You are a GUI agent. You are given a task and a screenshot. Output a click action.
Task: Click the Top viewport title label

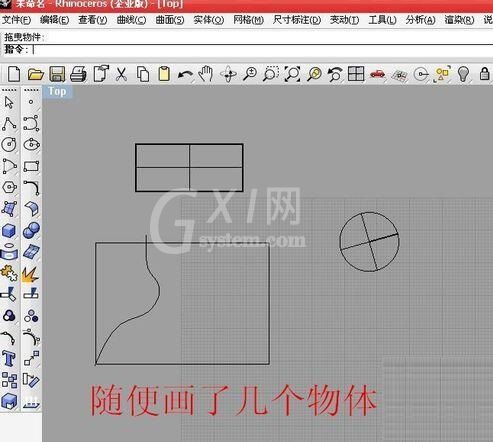(x=57, y=91)
